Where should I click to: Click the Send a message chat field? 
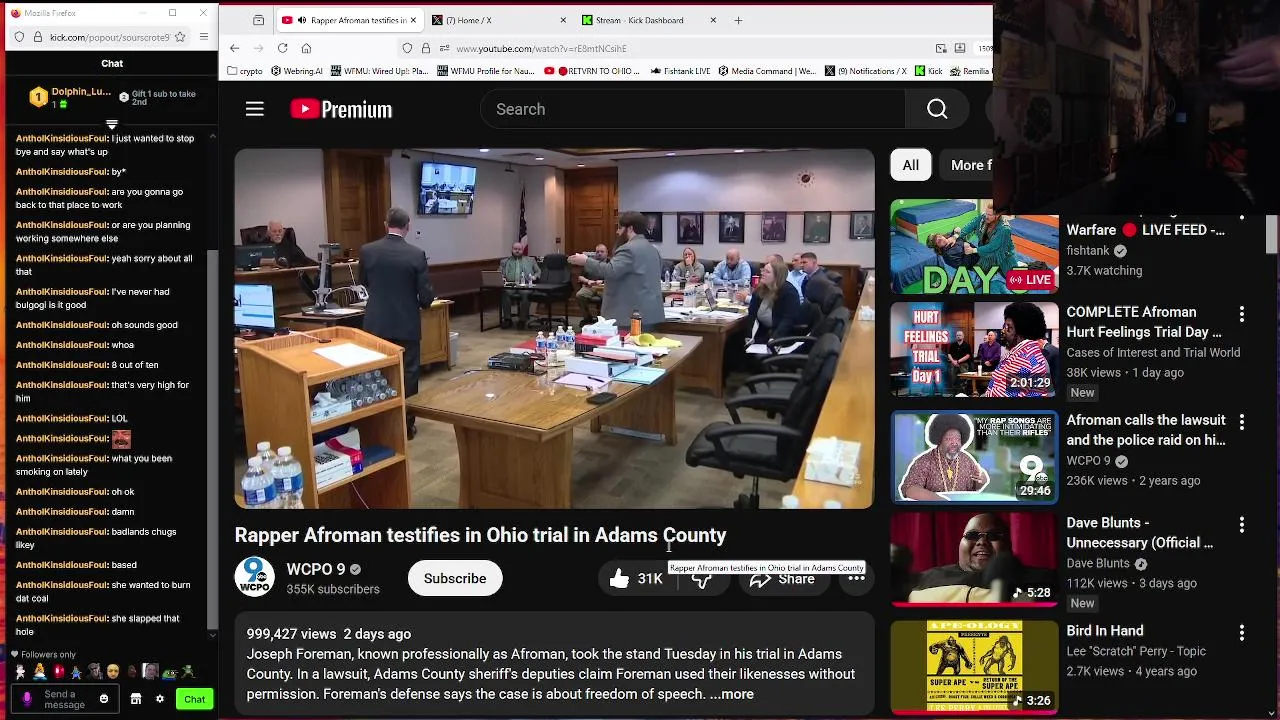pyautogui.click(x=65, y=699)
